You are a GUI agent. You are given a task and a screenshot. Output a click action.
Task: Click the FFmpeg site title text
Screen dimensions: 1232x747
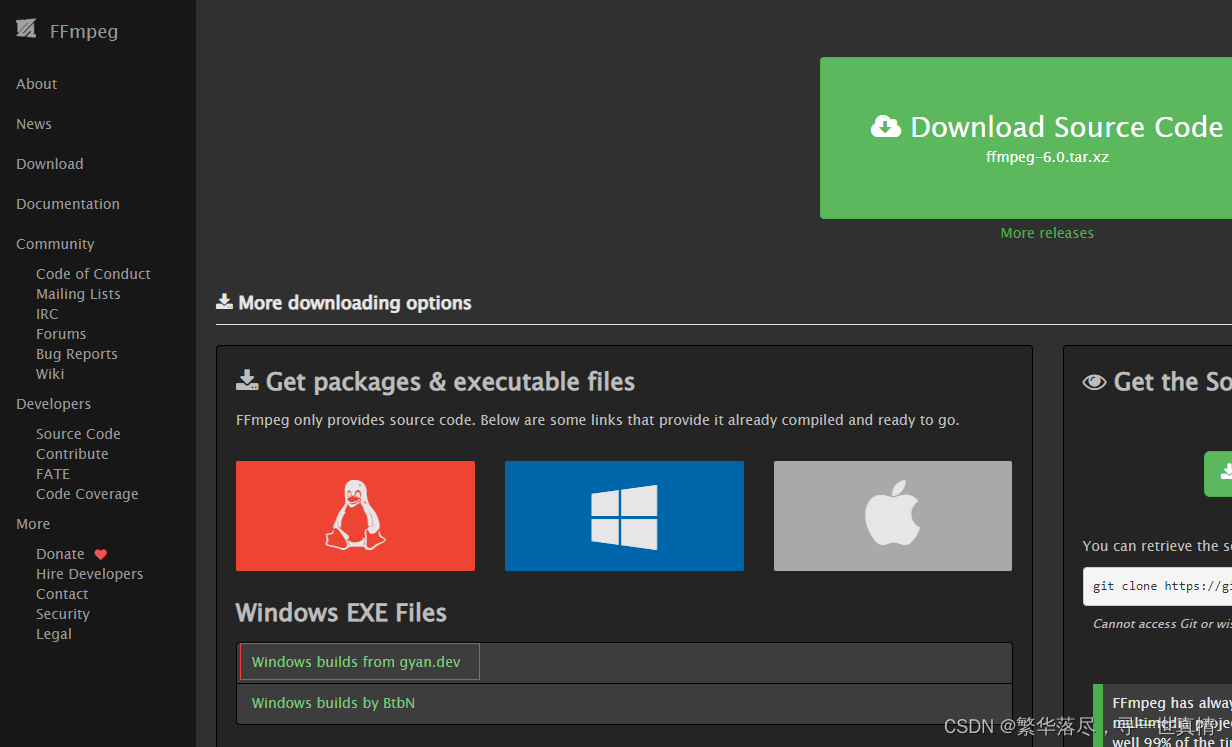coord(84,31)
